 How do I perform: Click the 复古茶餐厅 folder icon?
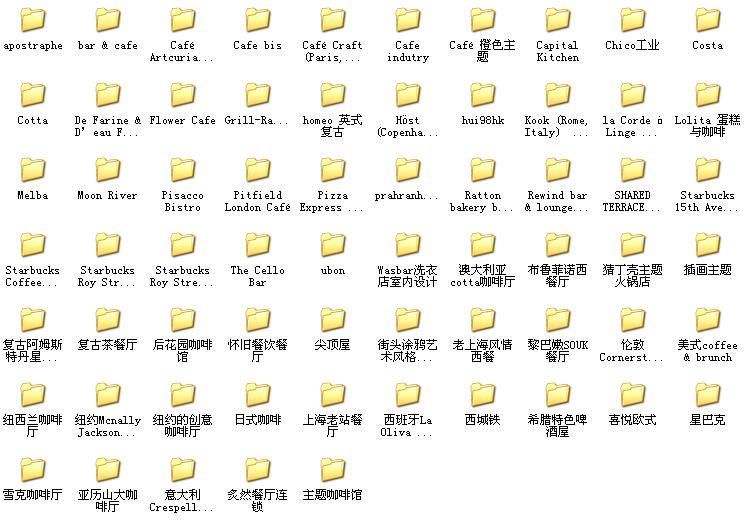108,319
